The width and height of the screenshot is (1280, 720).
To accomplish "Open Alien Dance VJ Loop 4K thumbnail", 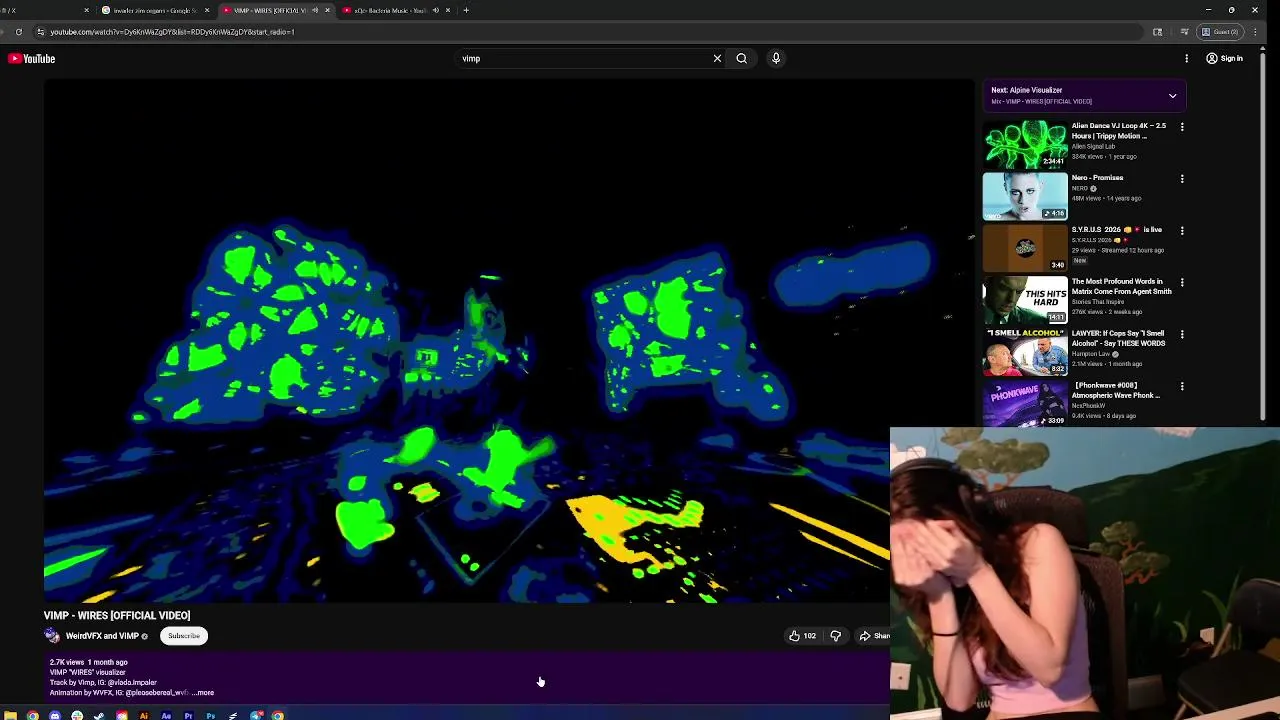I will [x=1025, y=144].
